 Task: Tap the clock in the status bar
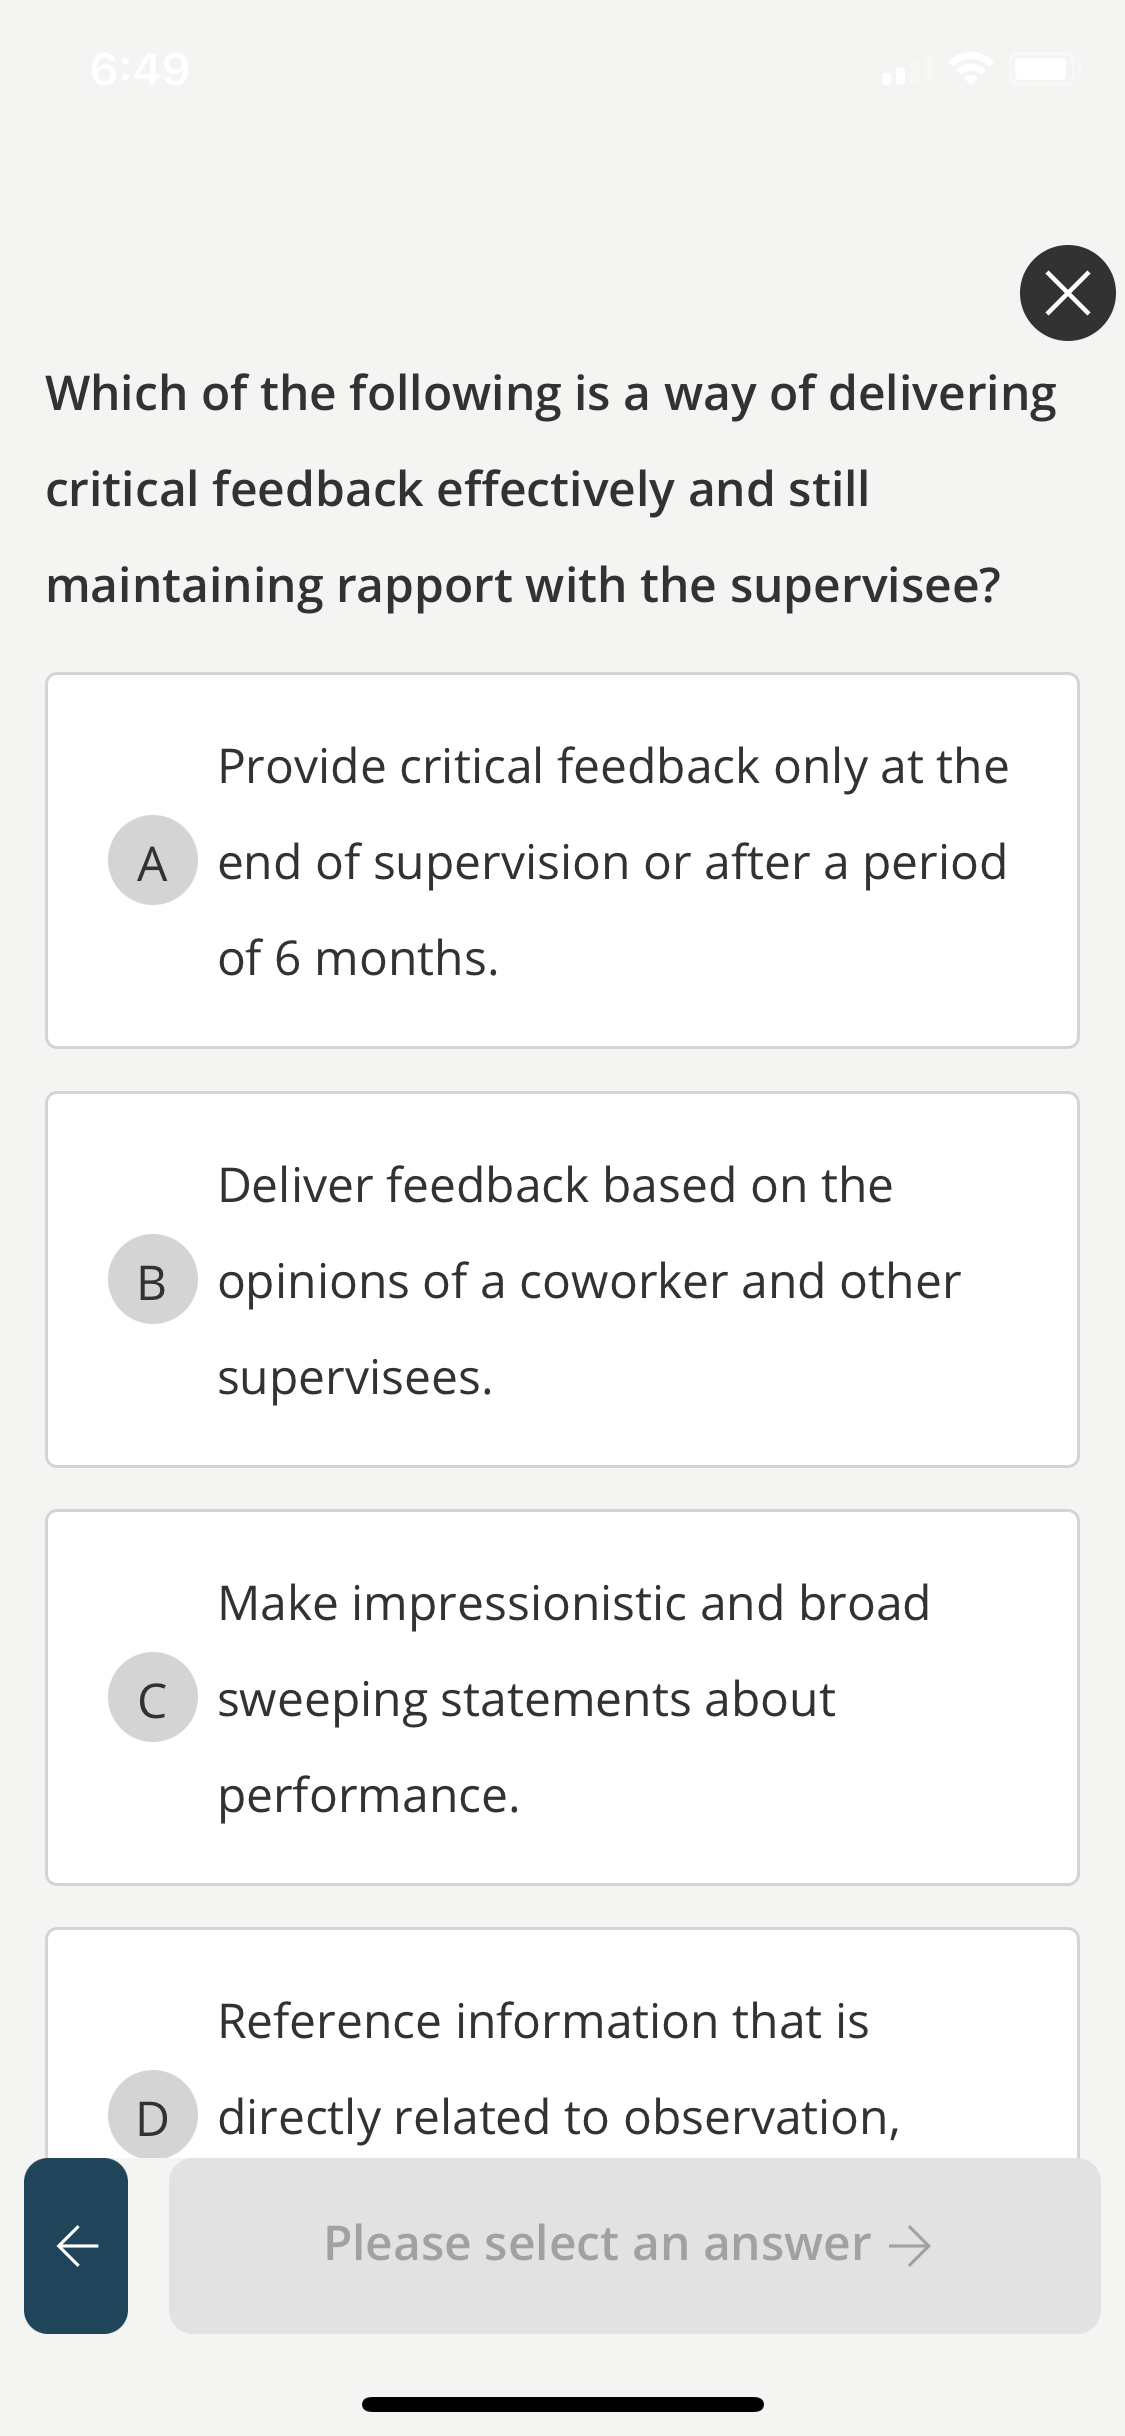tap(138, 68)
